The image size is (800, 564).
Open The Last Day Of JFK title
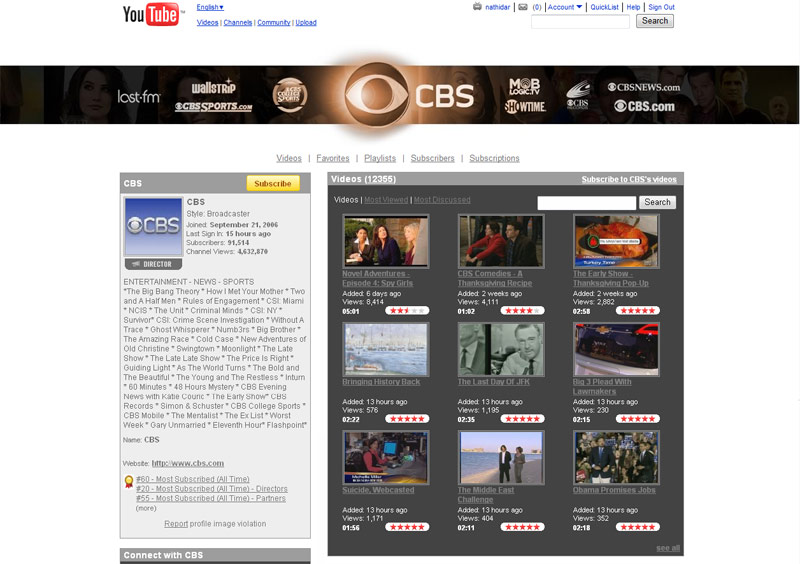click(493, 382)
